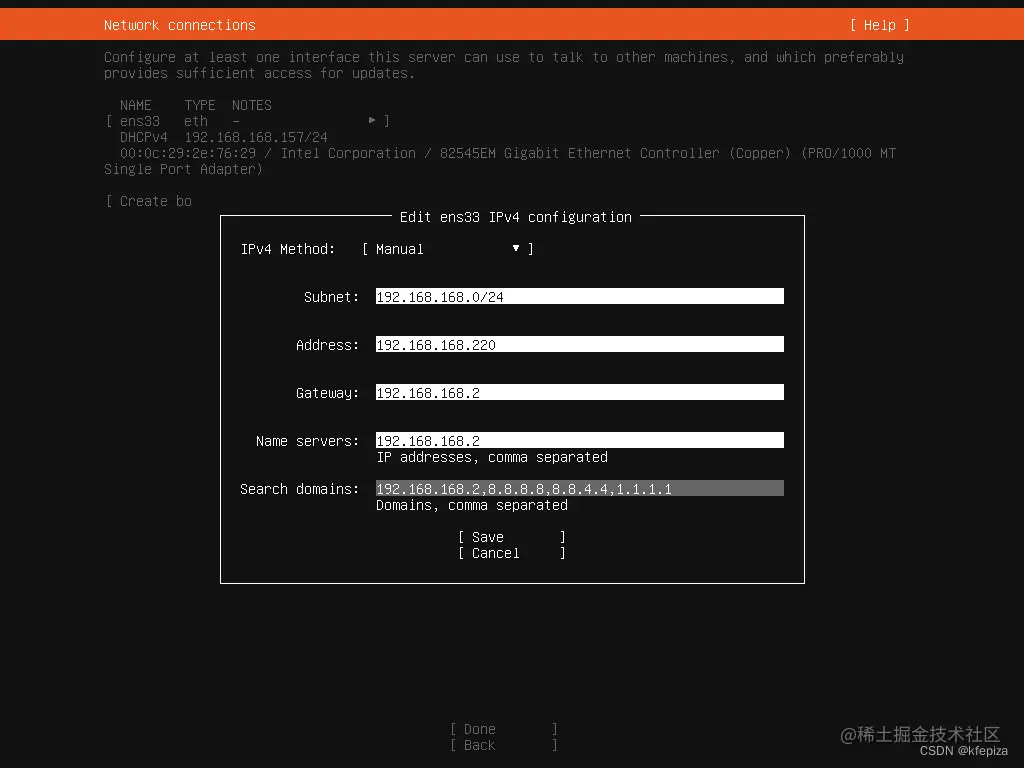Click the Subnet input field
The width and height of the screenshot is (1024, 768).
tap(579, 296)
